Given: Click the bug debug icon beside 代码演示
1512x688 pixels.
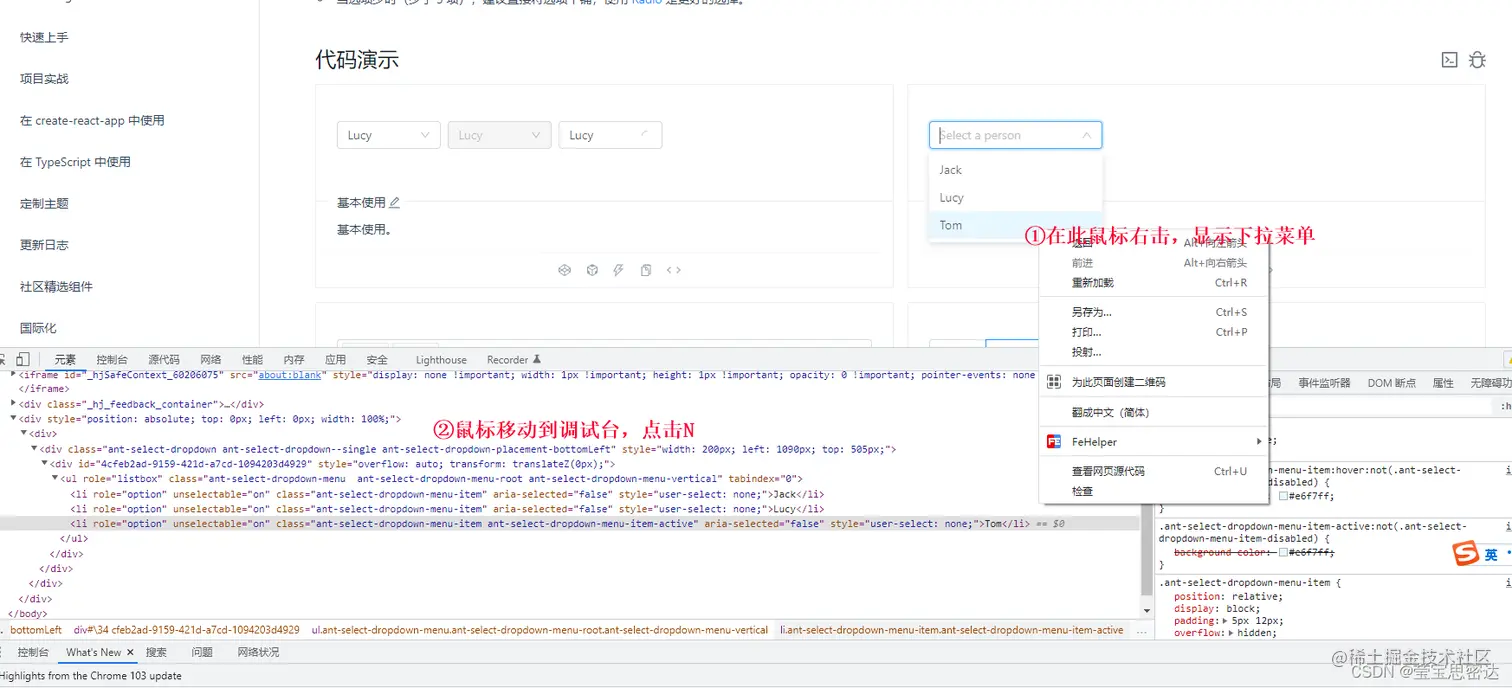Looking at the screenshot, I should [1477, 60].
